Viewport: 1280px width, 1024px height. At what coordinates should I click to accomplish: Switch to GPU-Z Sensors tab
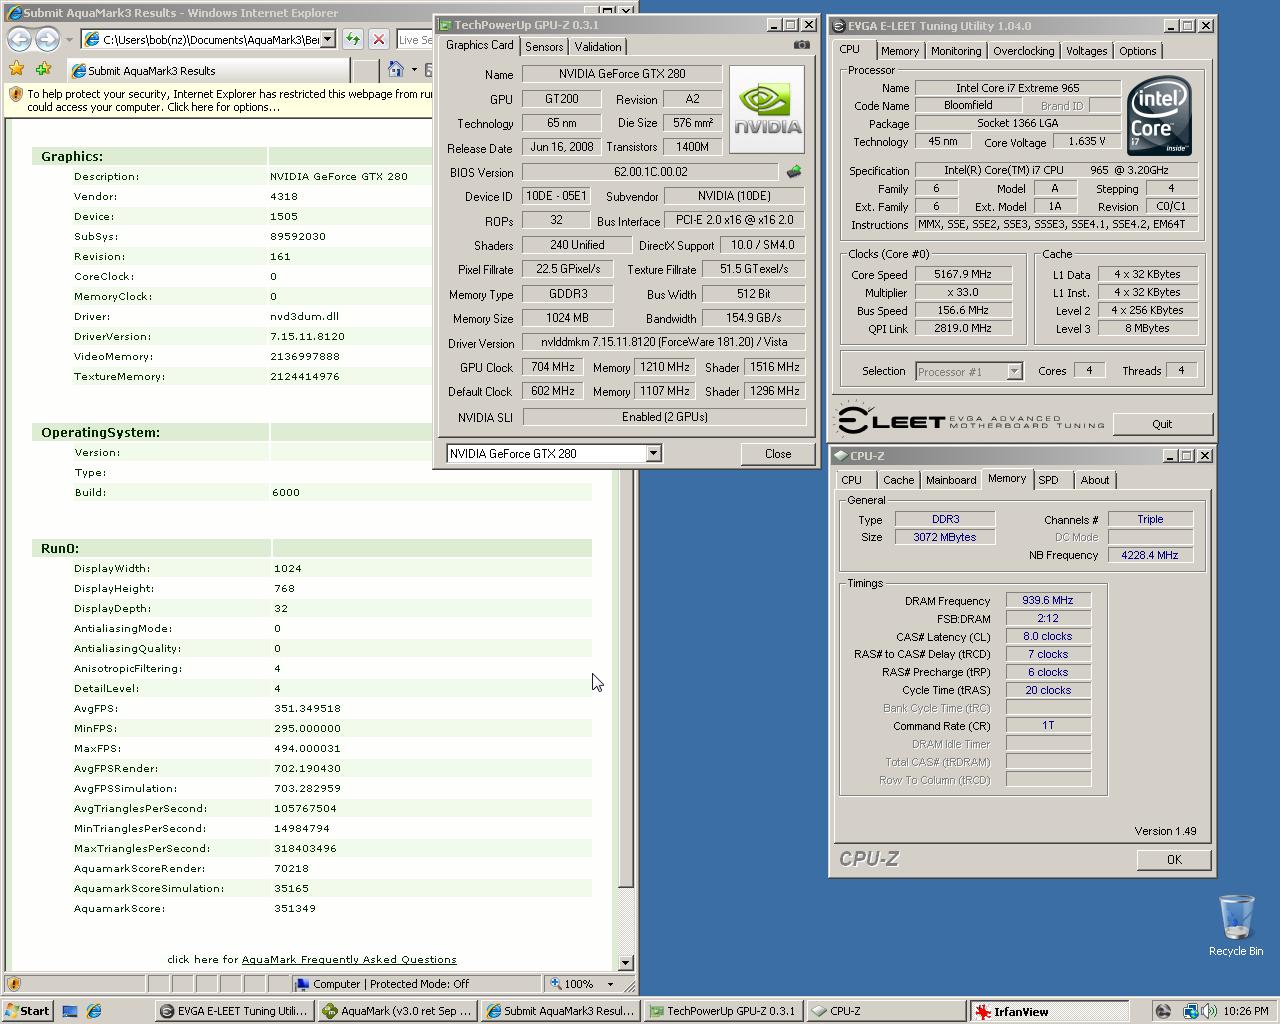[x=544, y=47]
